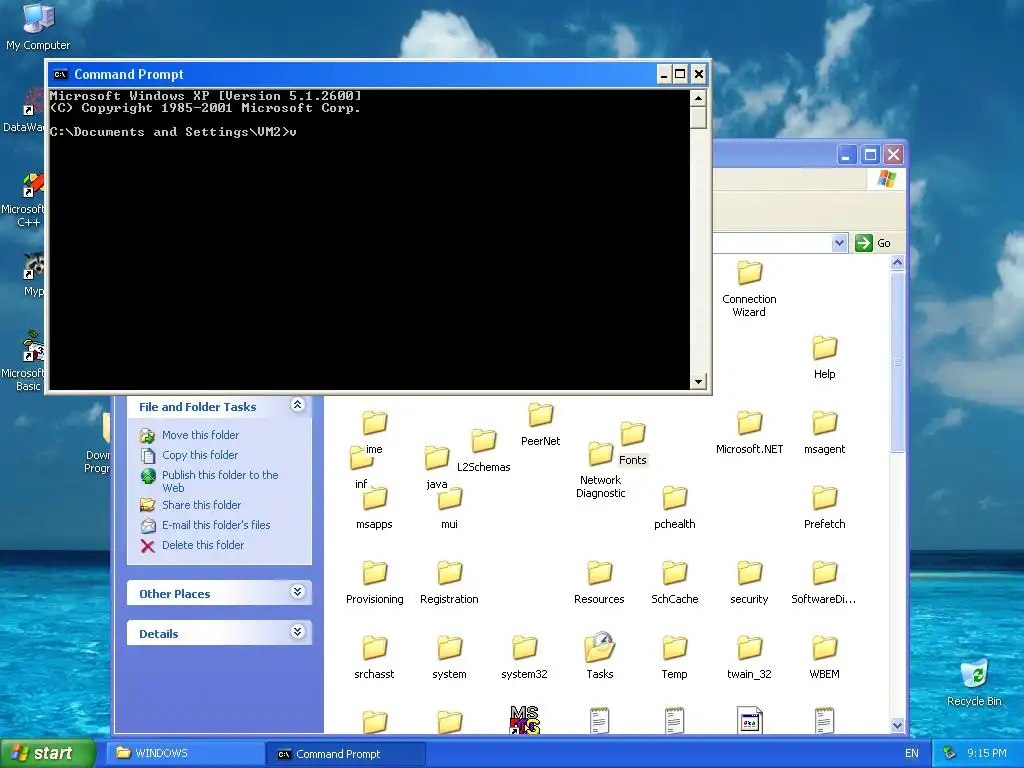Image resolution: width=1024 pixels, height=768 pixels.
Task: Select the Fonts folder
Action: click(x=632, y=443)
